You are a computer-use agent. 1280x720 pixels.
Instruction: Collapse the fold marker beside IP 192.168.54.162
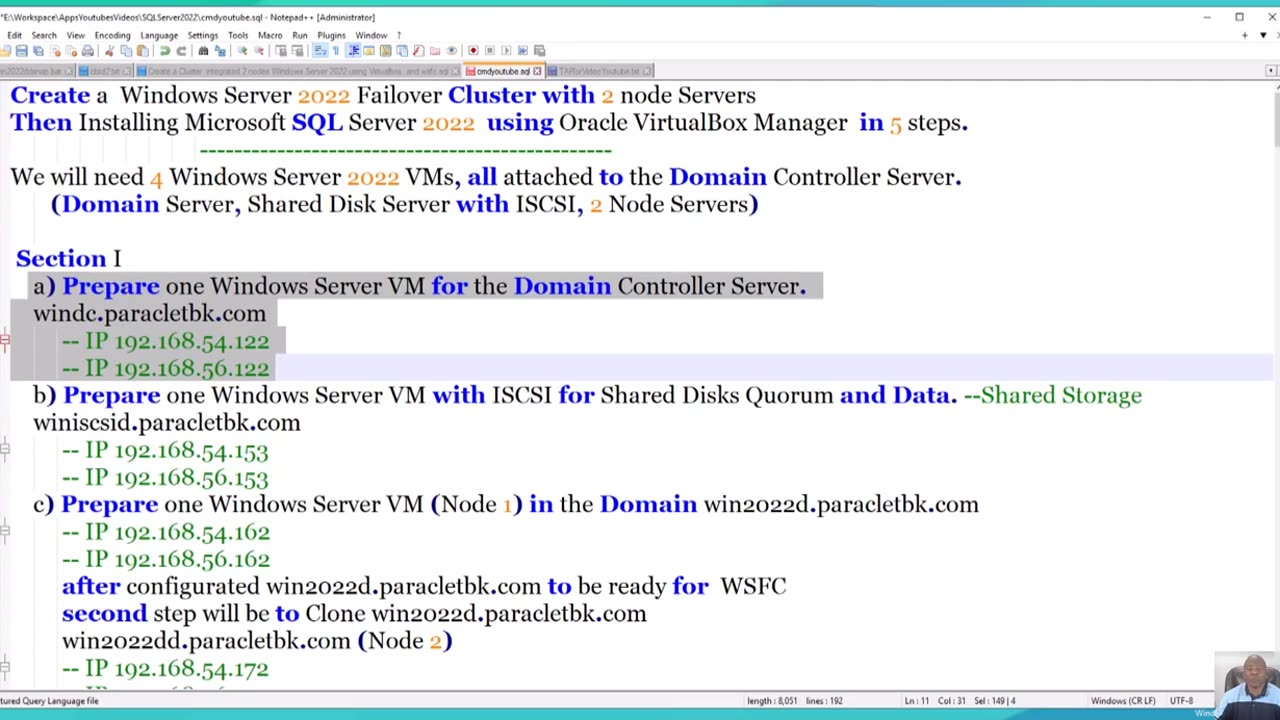tap(5, 532)
